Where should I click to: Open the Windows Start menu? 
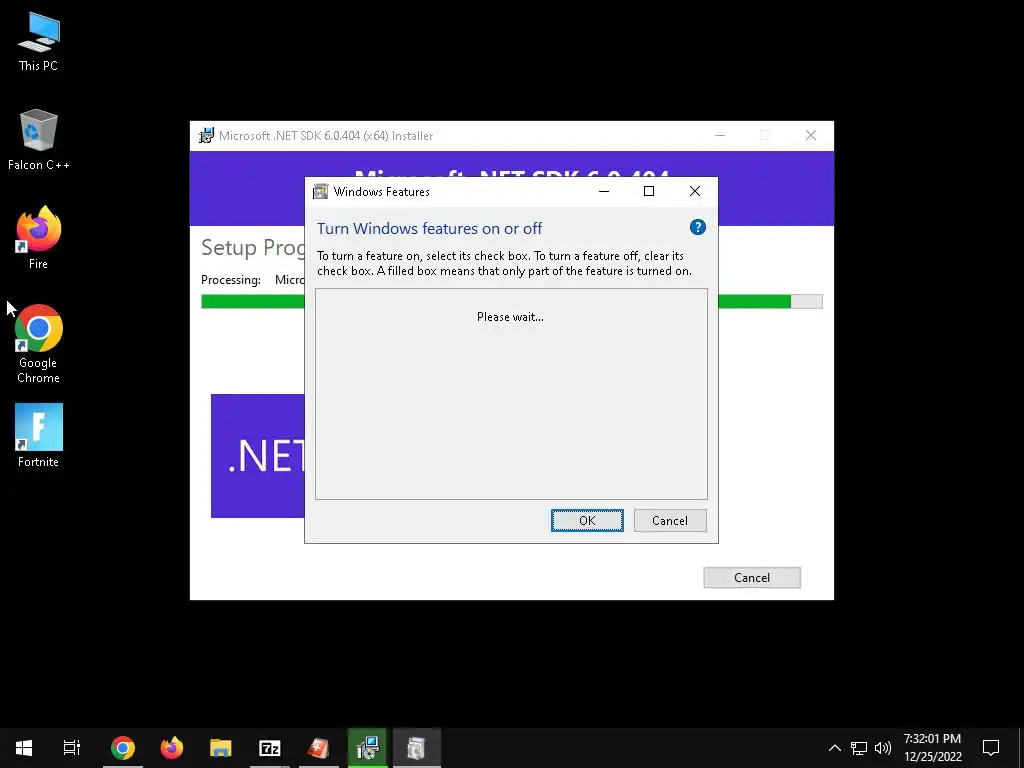click(x=24, y=748)
